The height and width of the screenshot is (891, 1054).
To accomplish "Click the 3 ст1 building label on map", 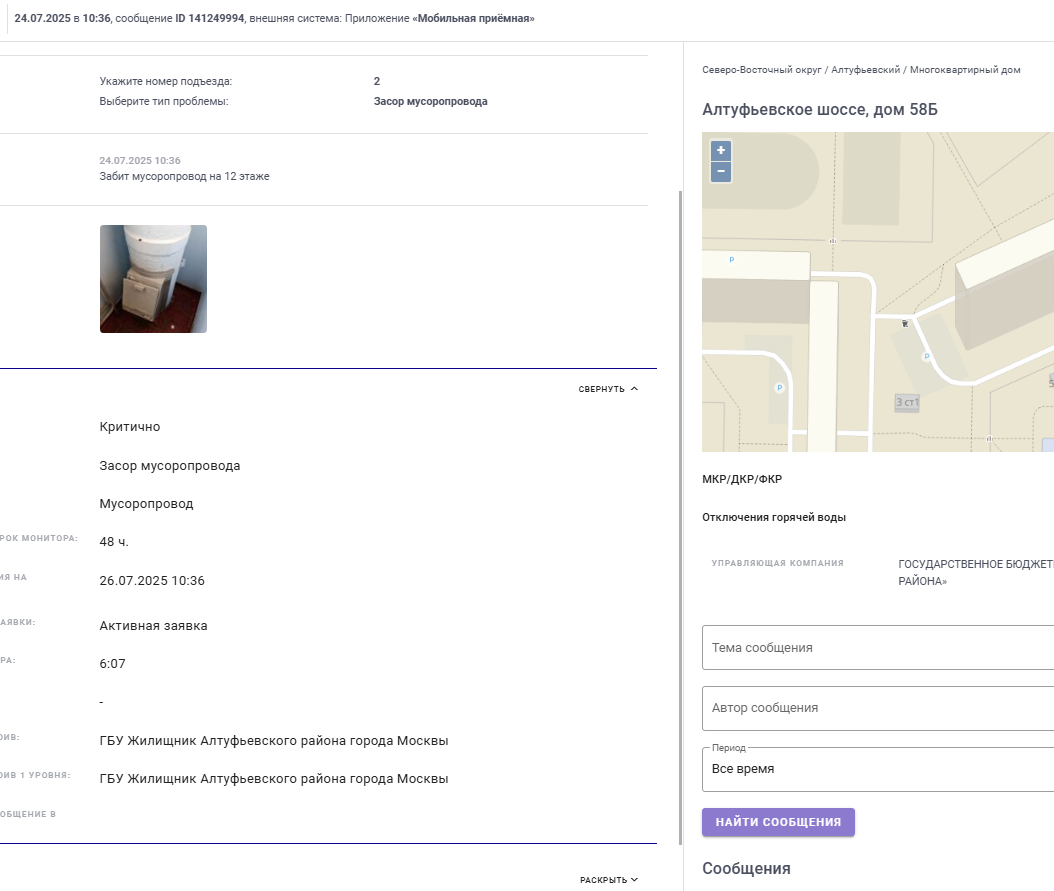I will [x=907, y=402].
